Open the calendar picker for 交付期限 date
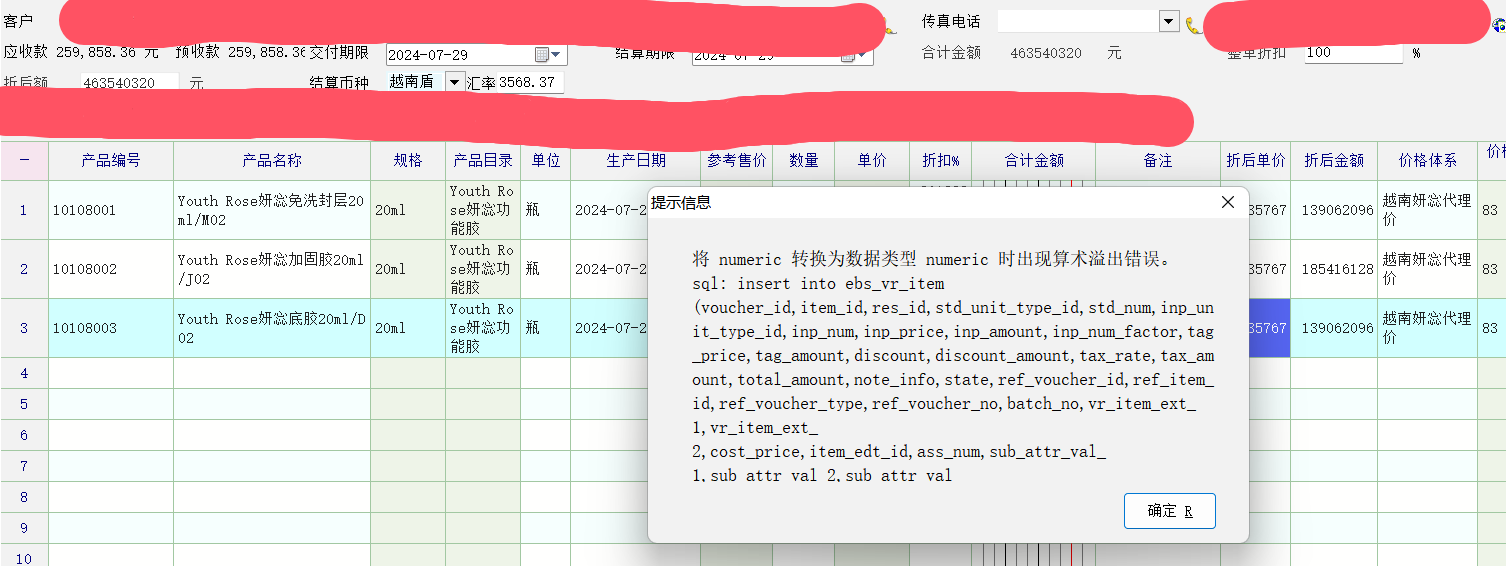 coord(542,55)
